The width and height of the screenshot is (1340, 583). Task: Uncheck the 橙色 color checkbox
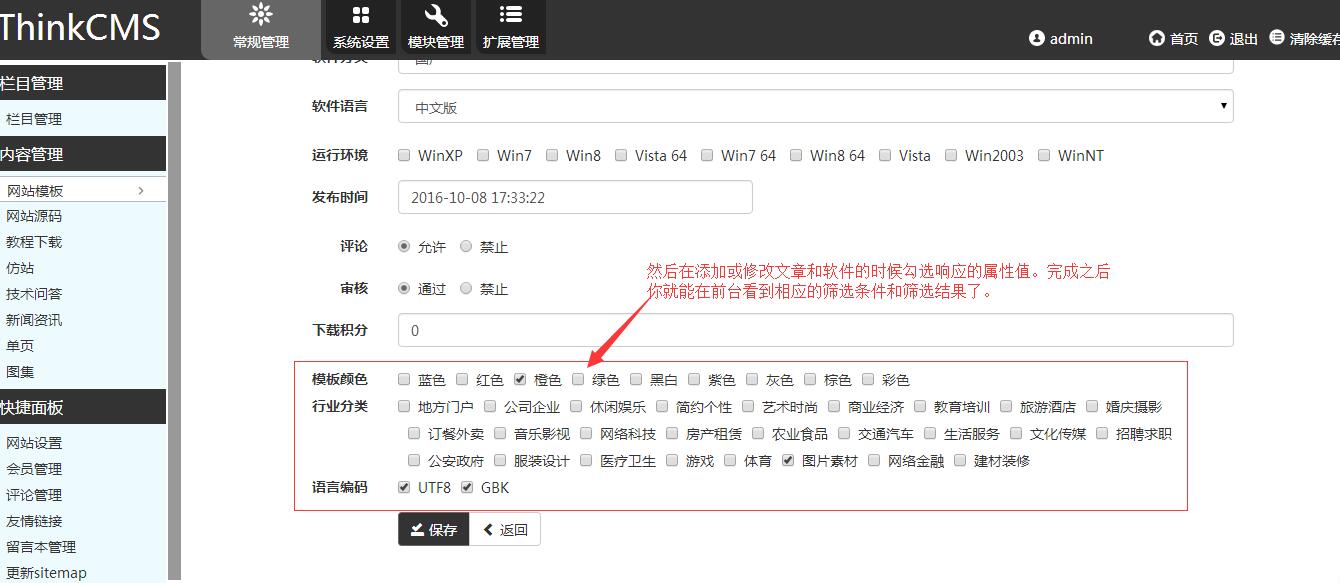point(520,379)
